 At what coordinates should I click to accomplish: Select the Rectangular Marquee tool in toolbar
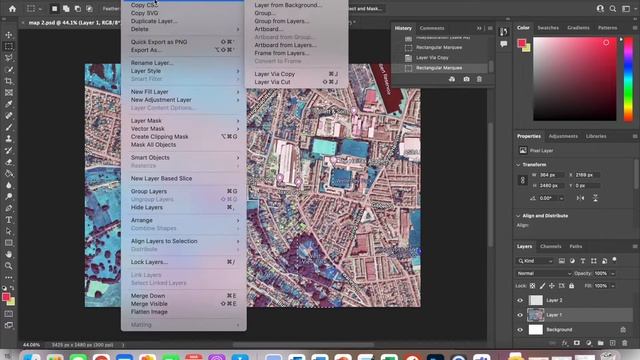[x=9, y=46]
